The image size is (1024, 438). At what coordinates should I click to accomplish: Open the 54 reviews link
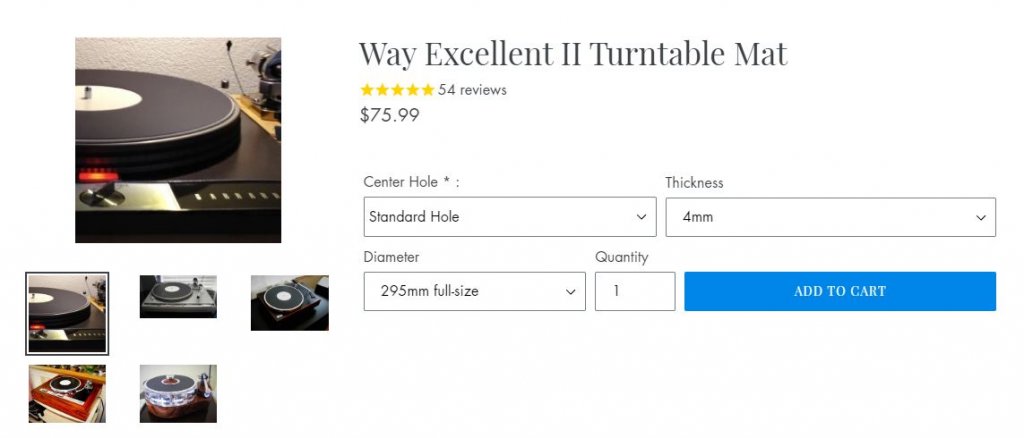[472, 90]
